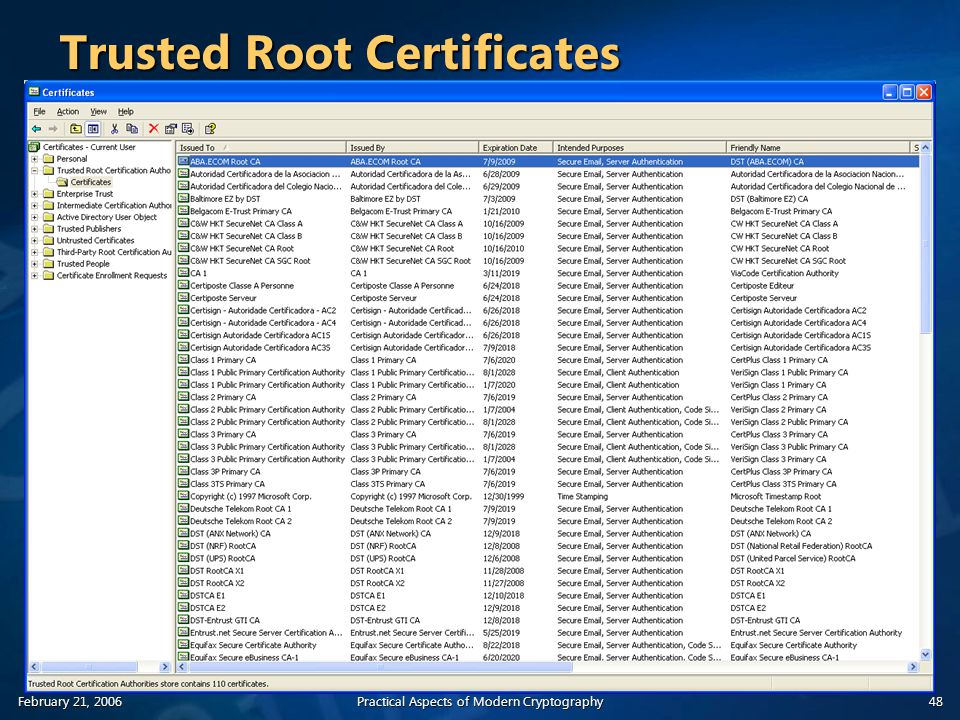Click certificate icon for Class 3P Primary CA
960x720 pixels.
pyautogui.click(x=183, y=471)
